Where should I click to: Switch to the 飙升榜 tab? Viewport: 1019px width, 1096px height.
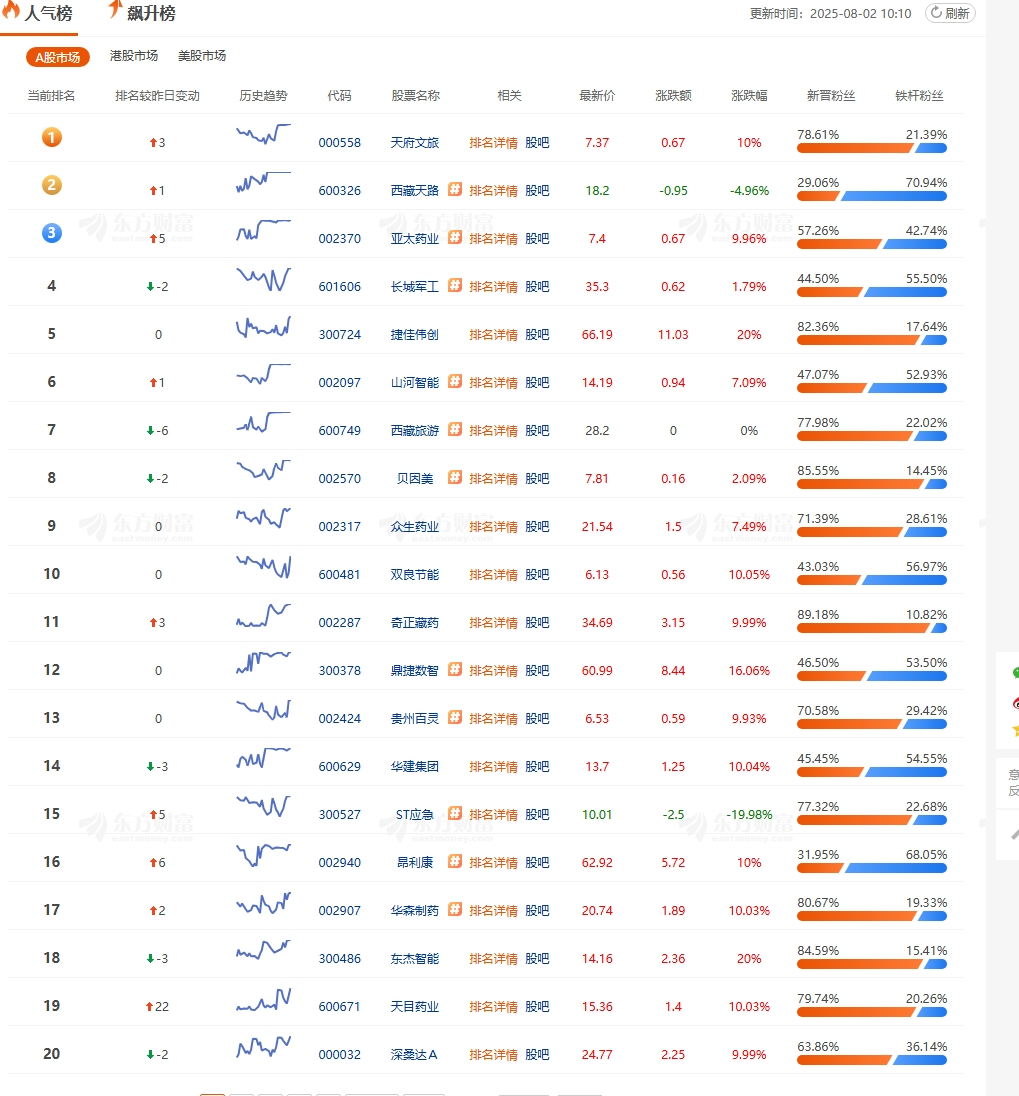coord(150,13)
